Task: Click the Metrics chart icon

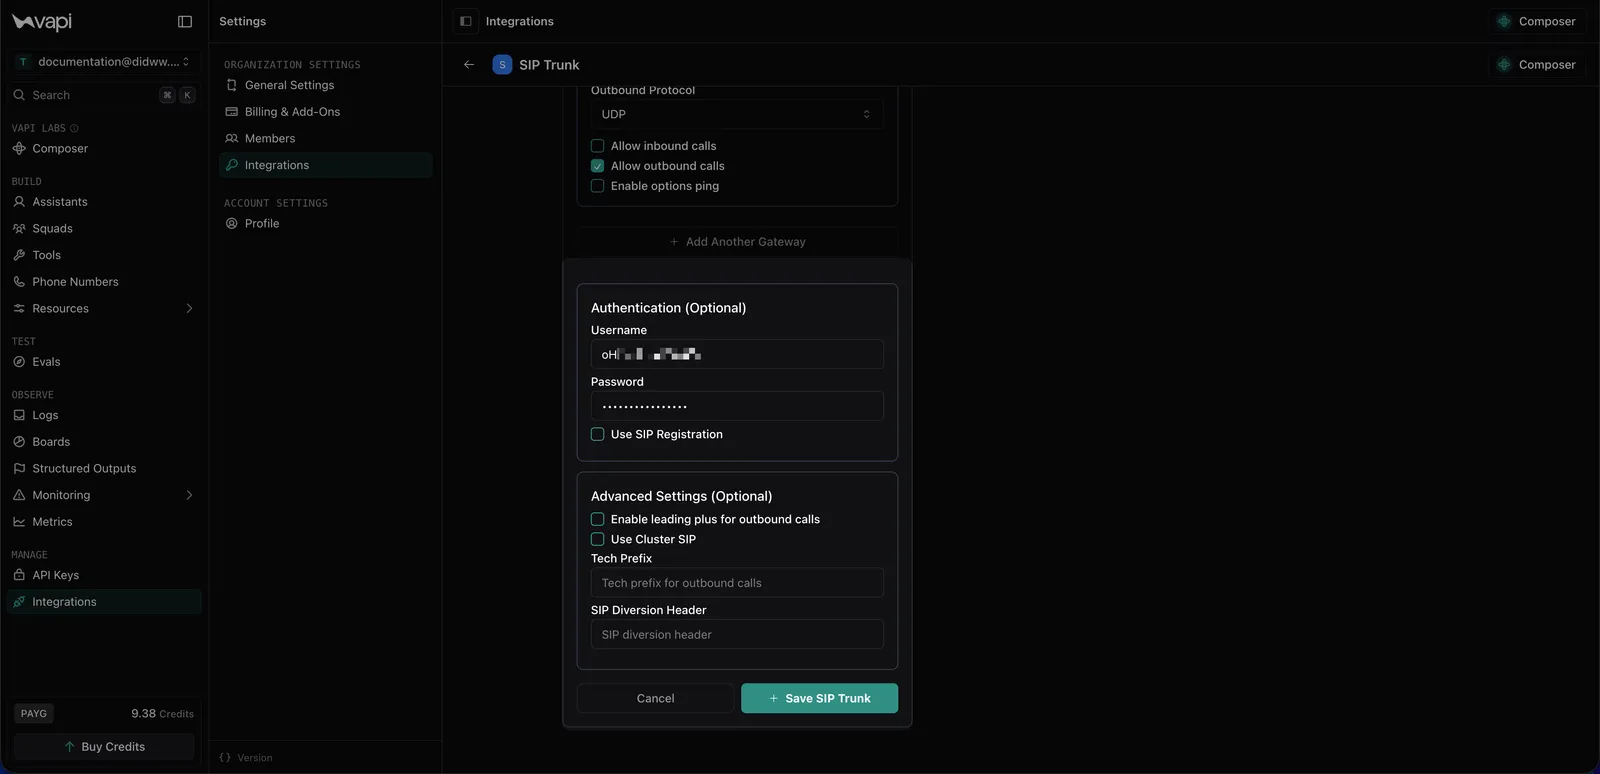Action: 19,522
